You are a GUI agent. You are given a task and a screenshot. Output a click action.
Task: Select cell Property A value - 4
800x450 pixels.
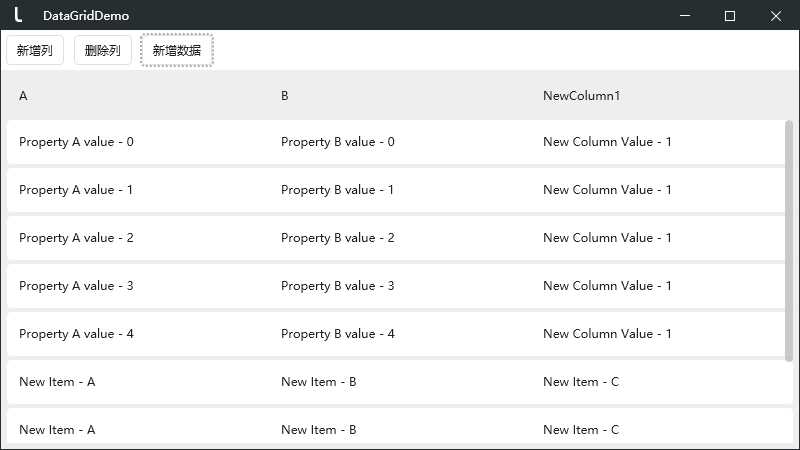click(138, 334)
